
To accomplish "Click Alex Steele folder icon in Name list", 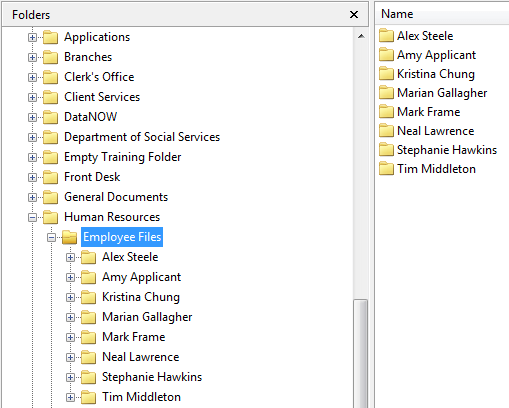I will (386, 35).
